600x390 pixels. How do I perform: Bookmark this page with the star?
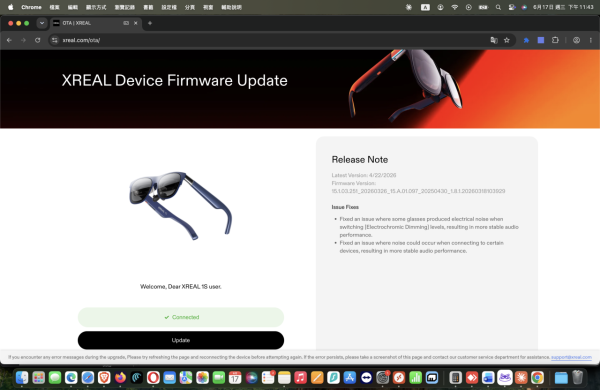507,40
